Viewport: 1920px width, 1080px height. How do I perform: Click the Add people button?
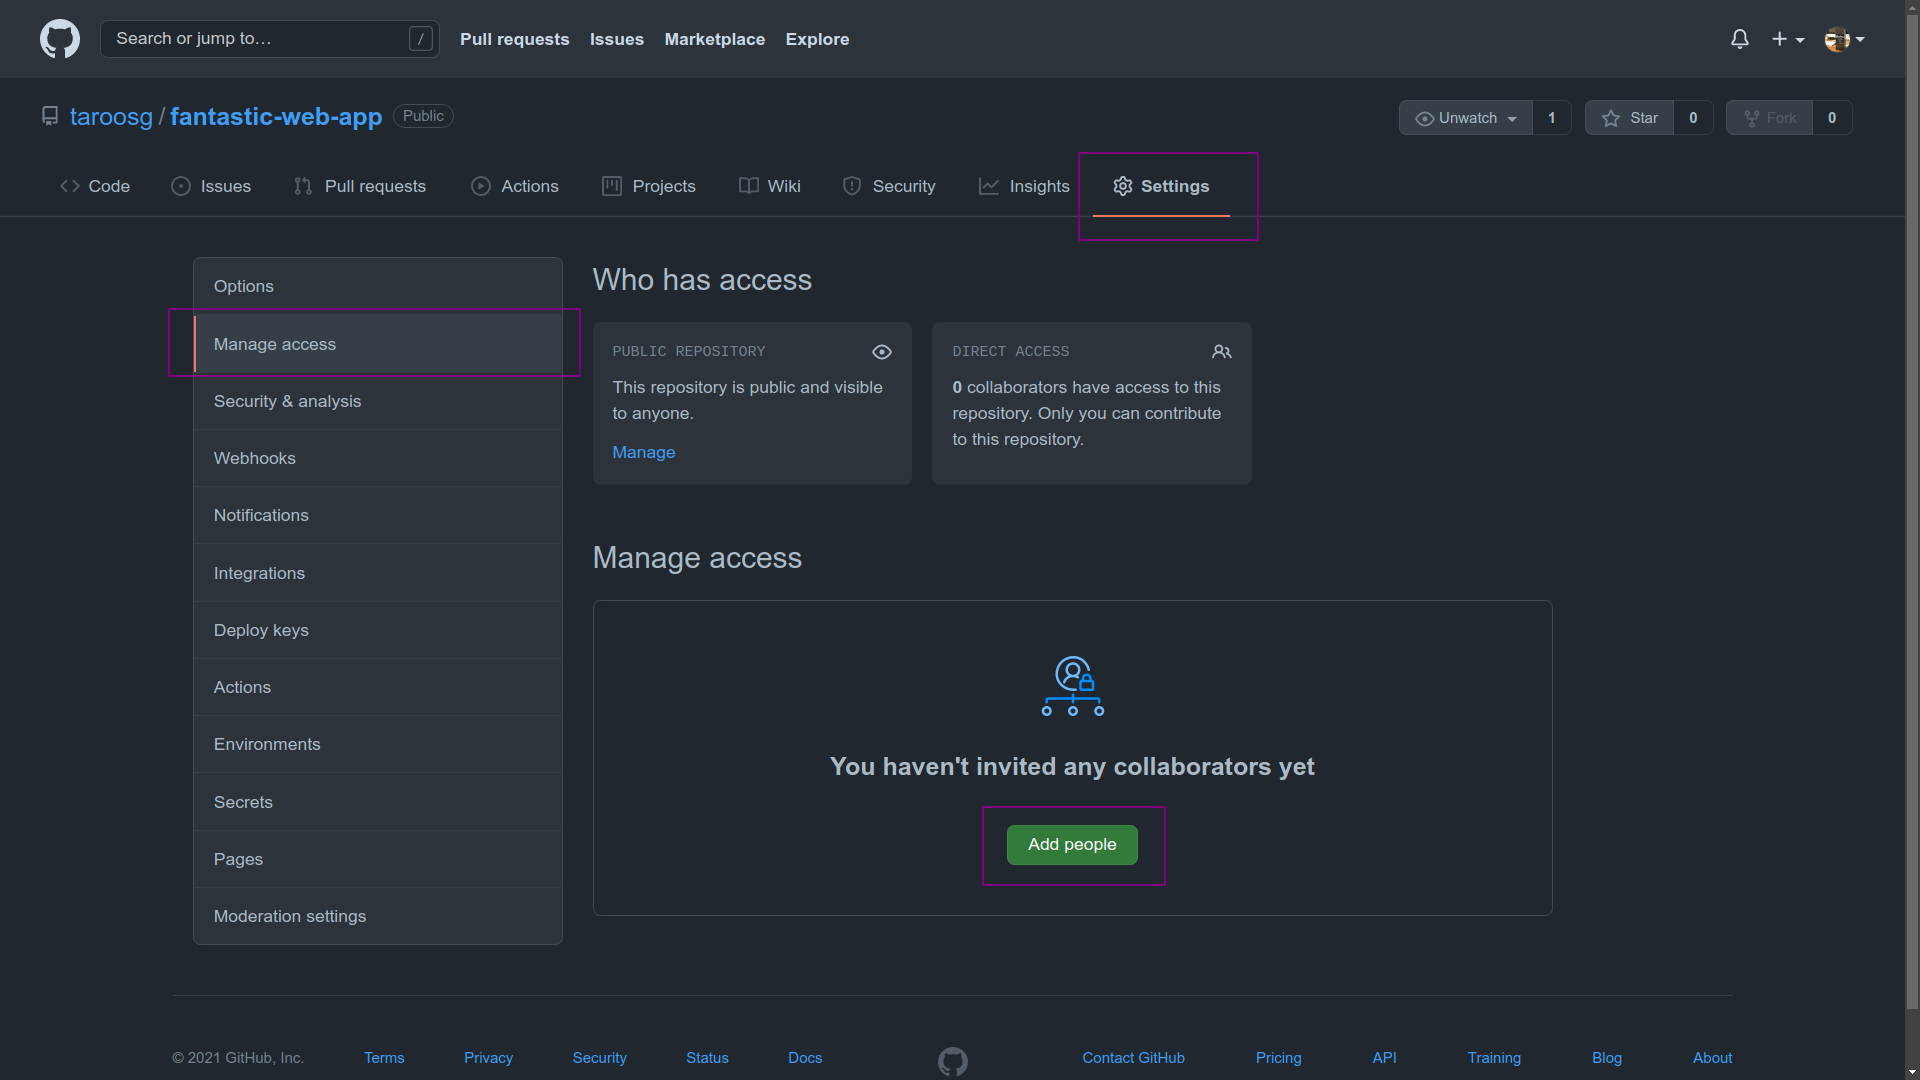1072,845
